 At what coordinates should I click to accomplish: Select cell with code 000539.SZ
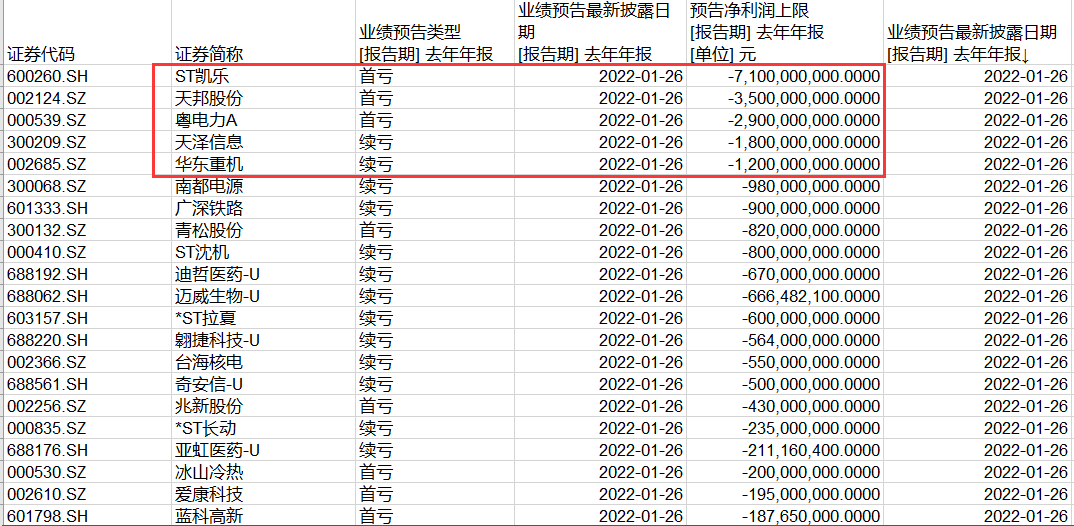[87, 121]
